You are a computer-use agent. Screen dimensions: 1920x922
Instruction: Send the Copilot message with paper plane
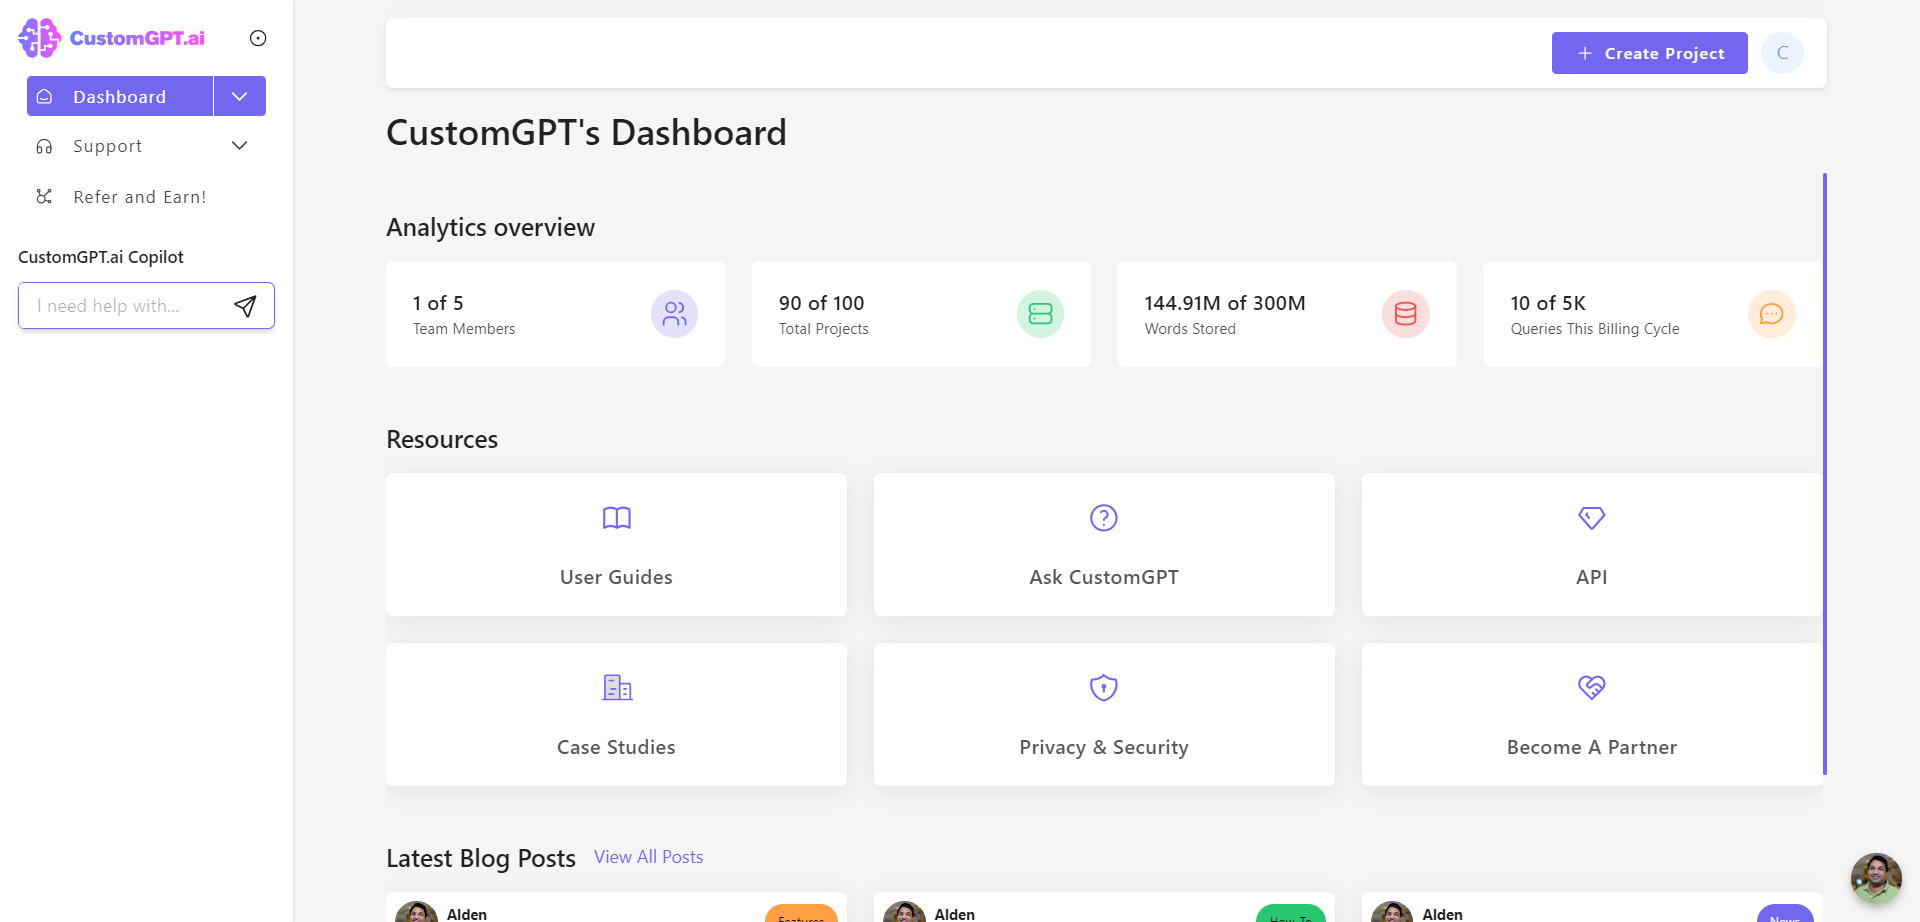245,306
